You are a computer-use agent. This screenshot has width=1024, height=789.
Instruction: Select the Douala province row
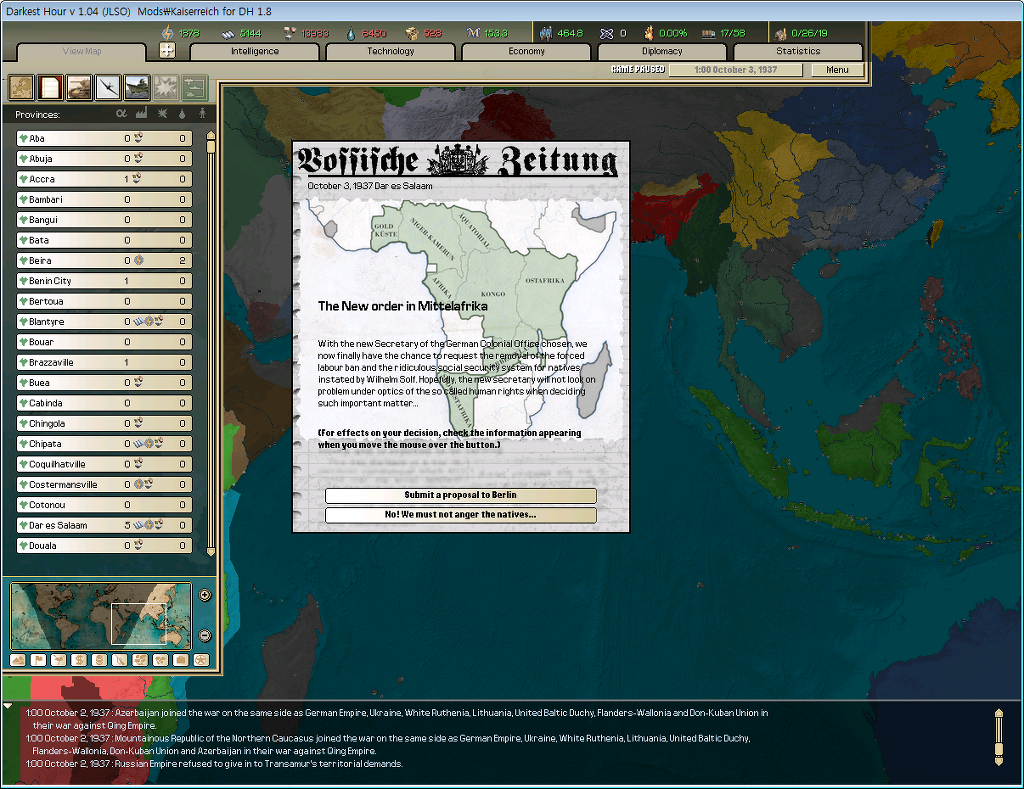[104, 545]
